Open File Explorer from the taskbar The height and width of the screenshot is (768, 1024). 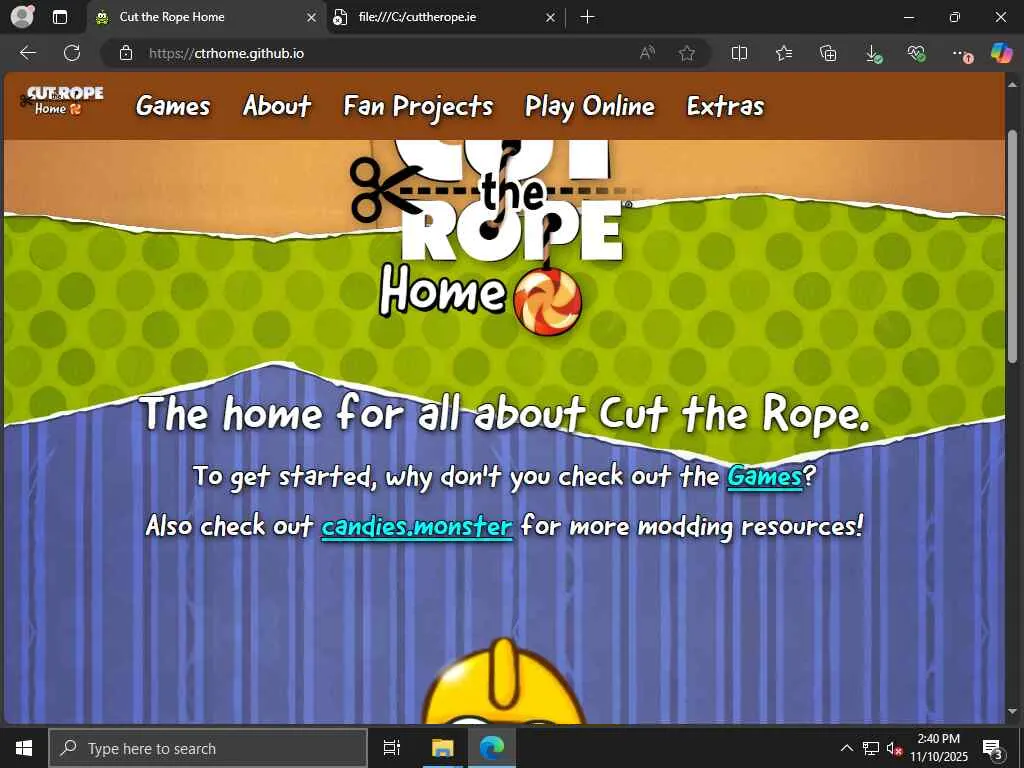[442, 748]
